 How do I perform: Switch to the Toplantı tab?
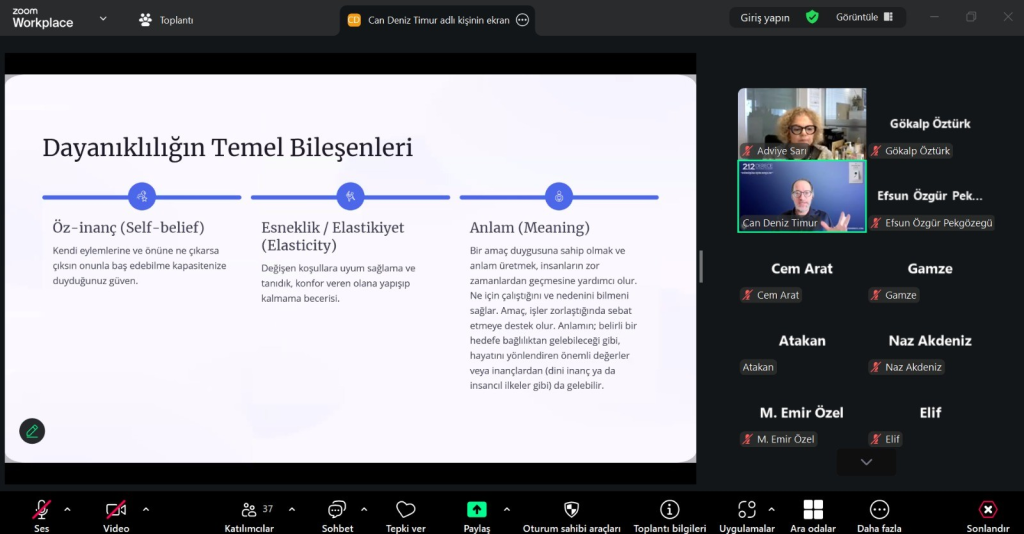click(166, 20)
